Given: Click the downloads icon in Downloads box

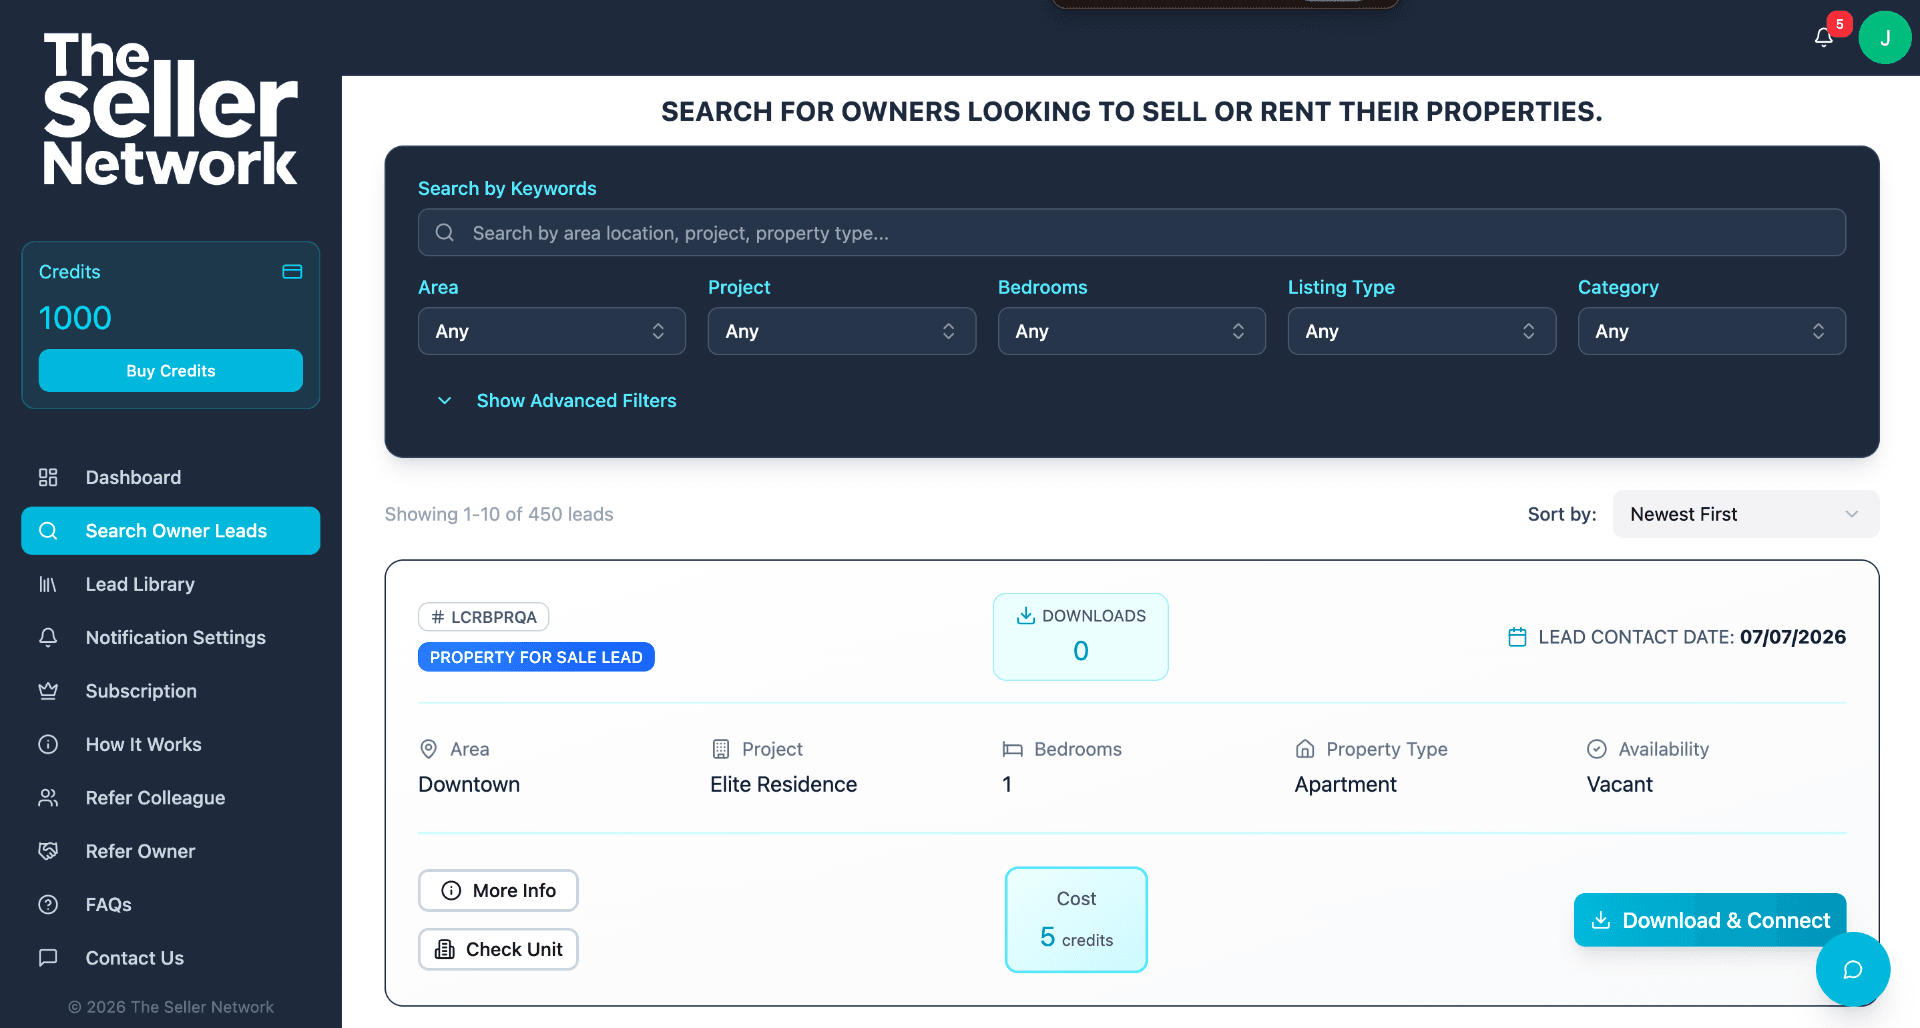Looking at the screenshot, I should (1026, 616).
